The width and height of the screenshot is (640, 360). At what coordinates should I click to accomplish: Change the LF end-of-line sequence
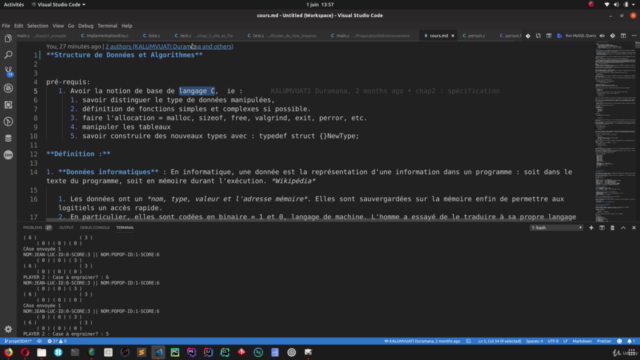565,341
